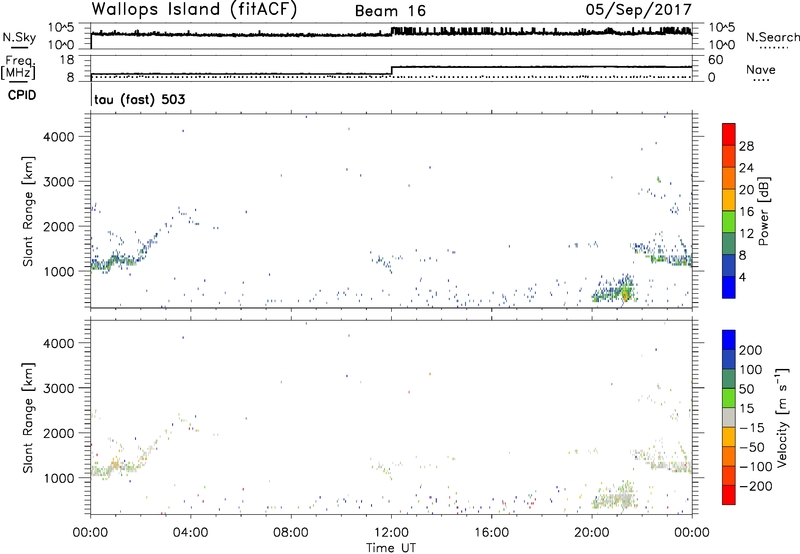Viewport: 800px width, 554px height.
Task: Click the '04:00' time axis tick label
Action: [190, 533]
